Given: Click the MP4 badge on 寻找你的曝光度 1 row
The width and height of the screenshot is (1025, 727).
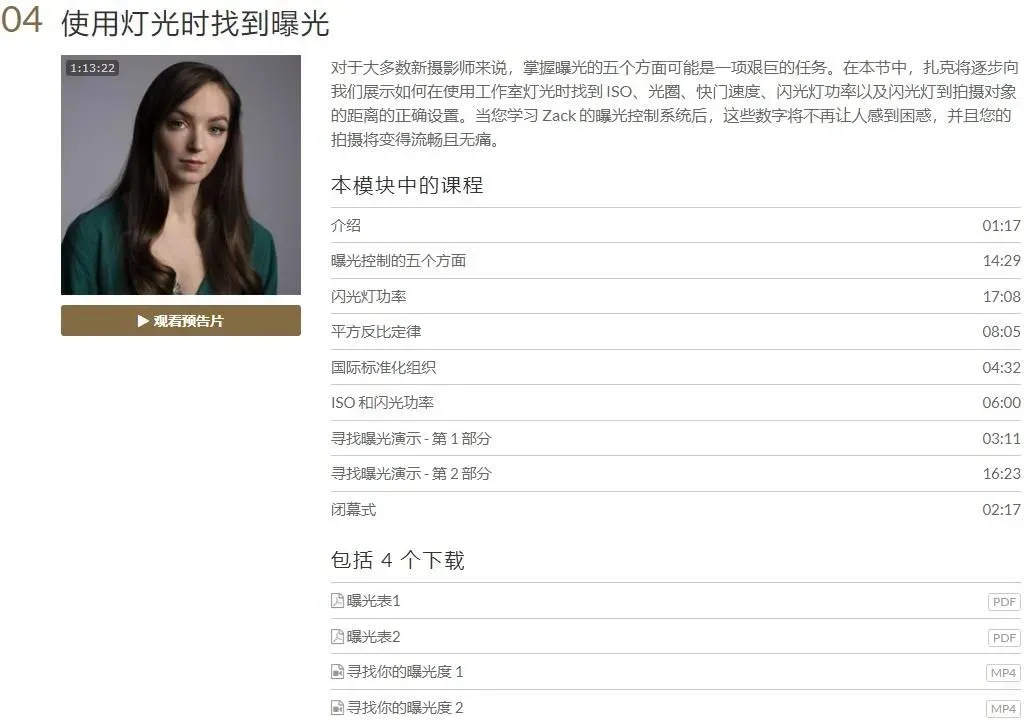Looking at the screenshot, I should tap(1003, 673).
